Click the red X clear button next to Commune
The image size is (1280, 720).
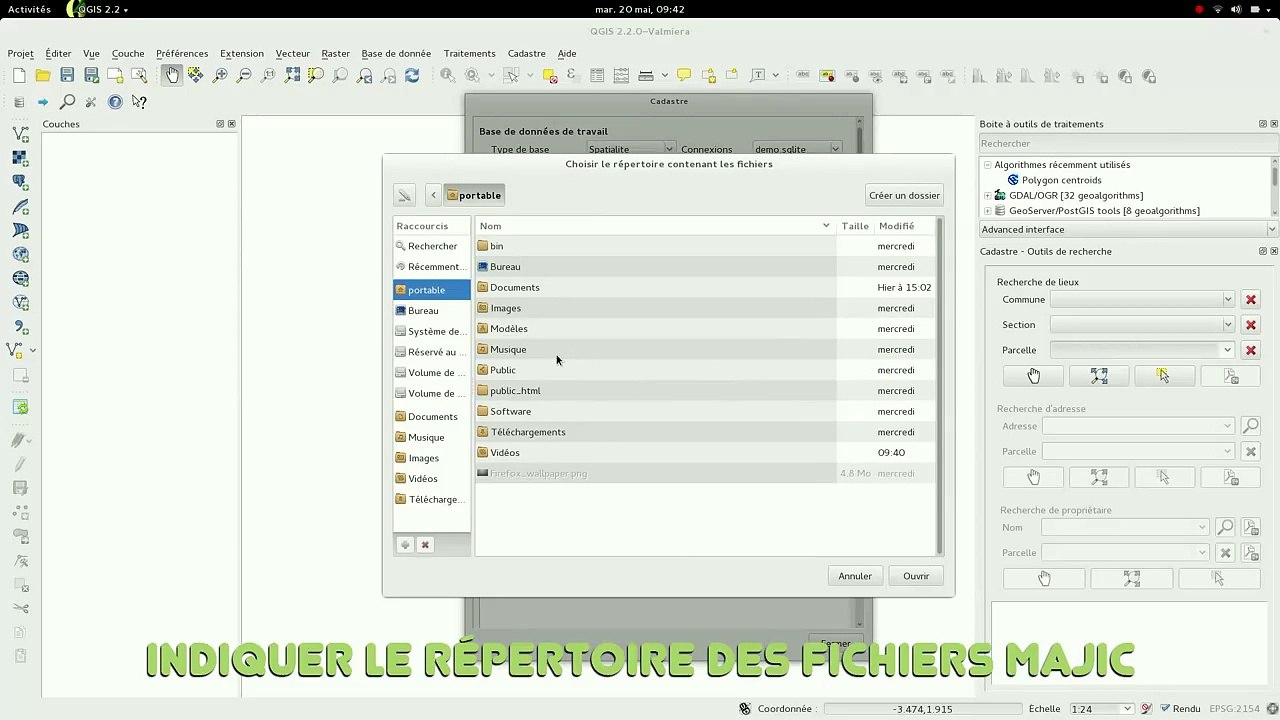[x=1251, y=300]
